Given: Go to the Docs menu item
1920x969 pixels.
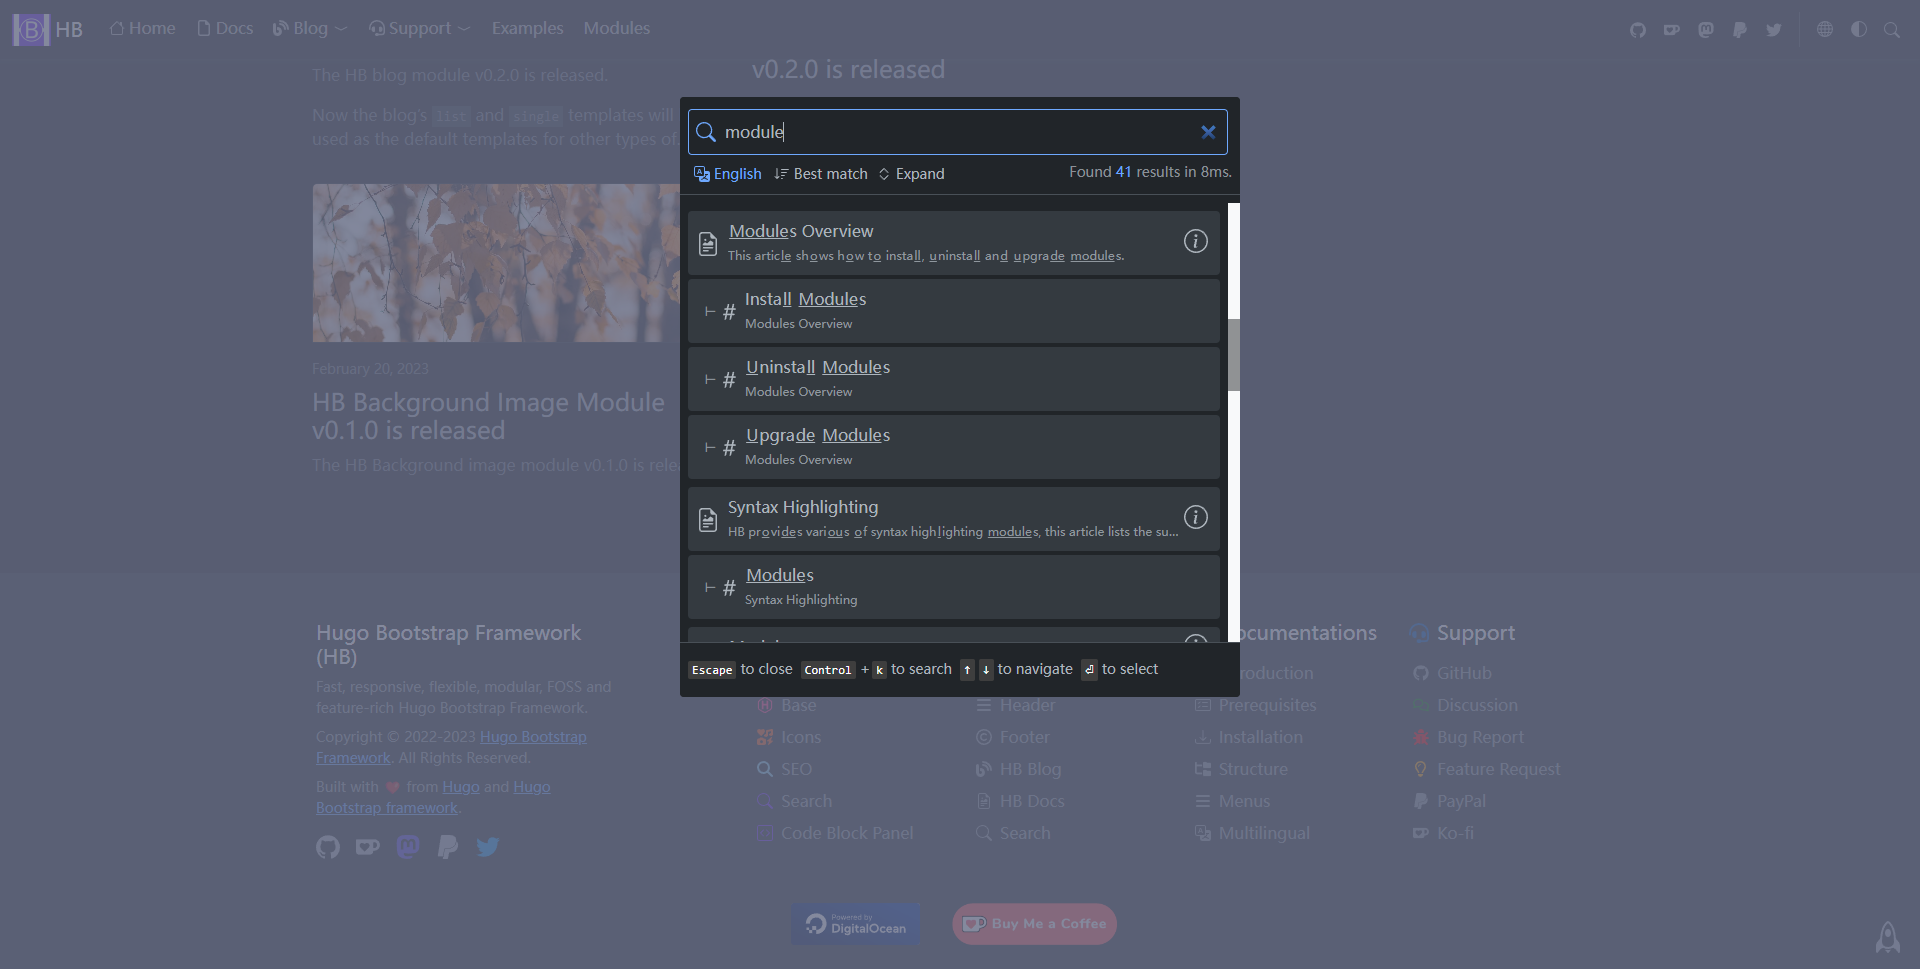Looking at the screenshot, I should (225, 29).
